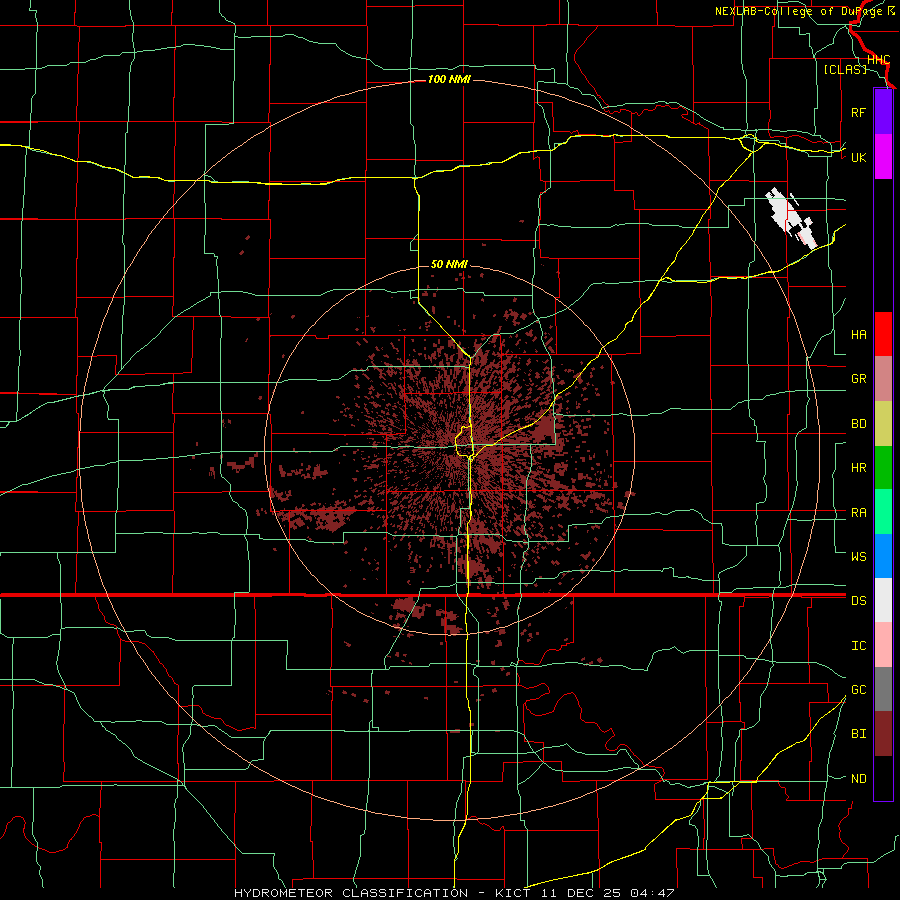Click the 'HA' legend label
The image size is (900, 900).
pos(858,335)
